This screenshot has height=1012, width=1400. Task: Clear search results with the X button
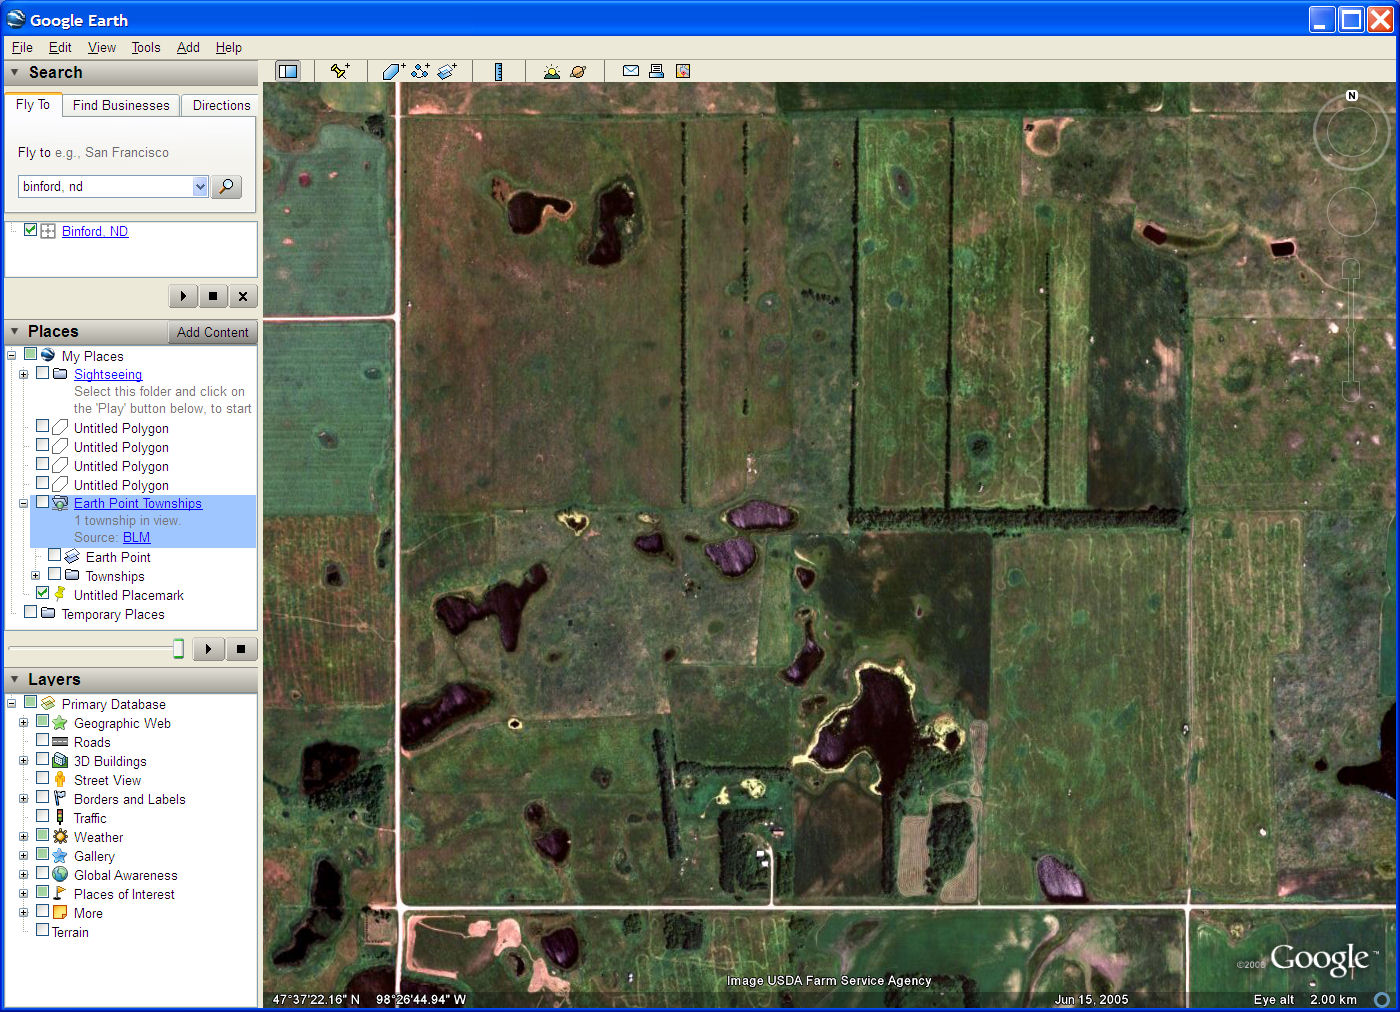pyautogui.click(x=243, y=296)
